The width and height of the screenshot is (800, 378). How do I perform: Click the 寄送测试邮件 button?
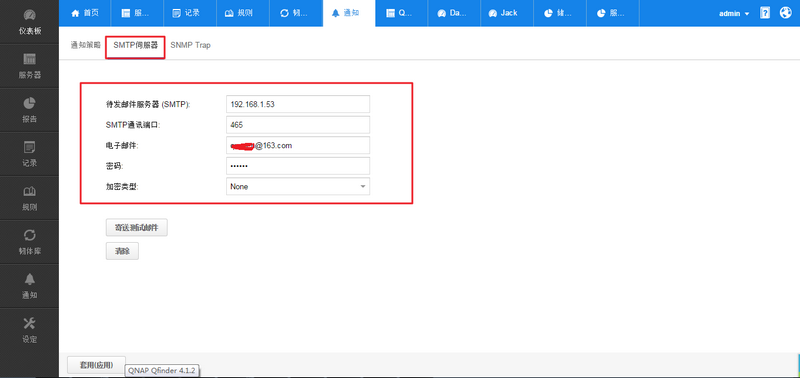pos(136,228)
